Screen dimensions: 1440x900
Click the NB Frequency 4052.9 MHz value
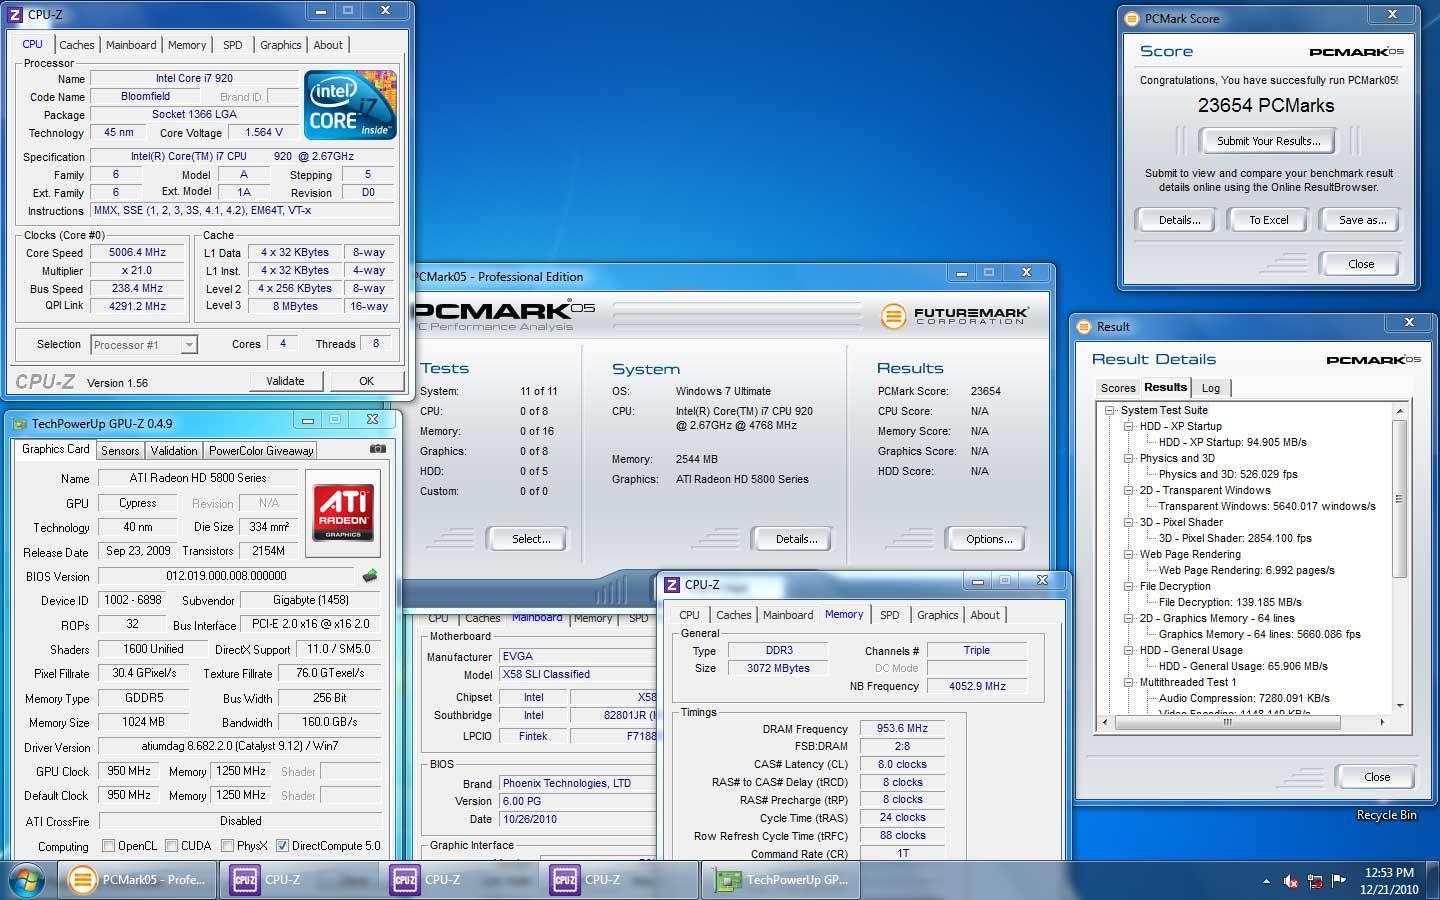pos(976,686)
